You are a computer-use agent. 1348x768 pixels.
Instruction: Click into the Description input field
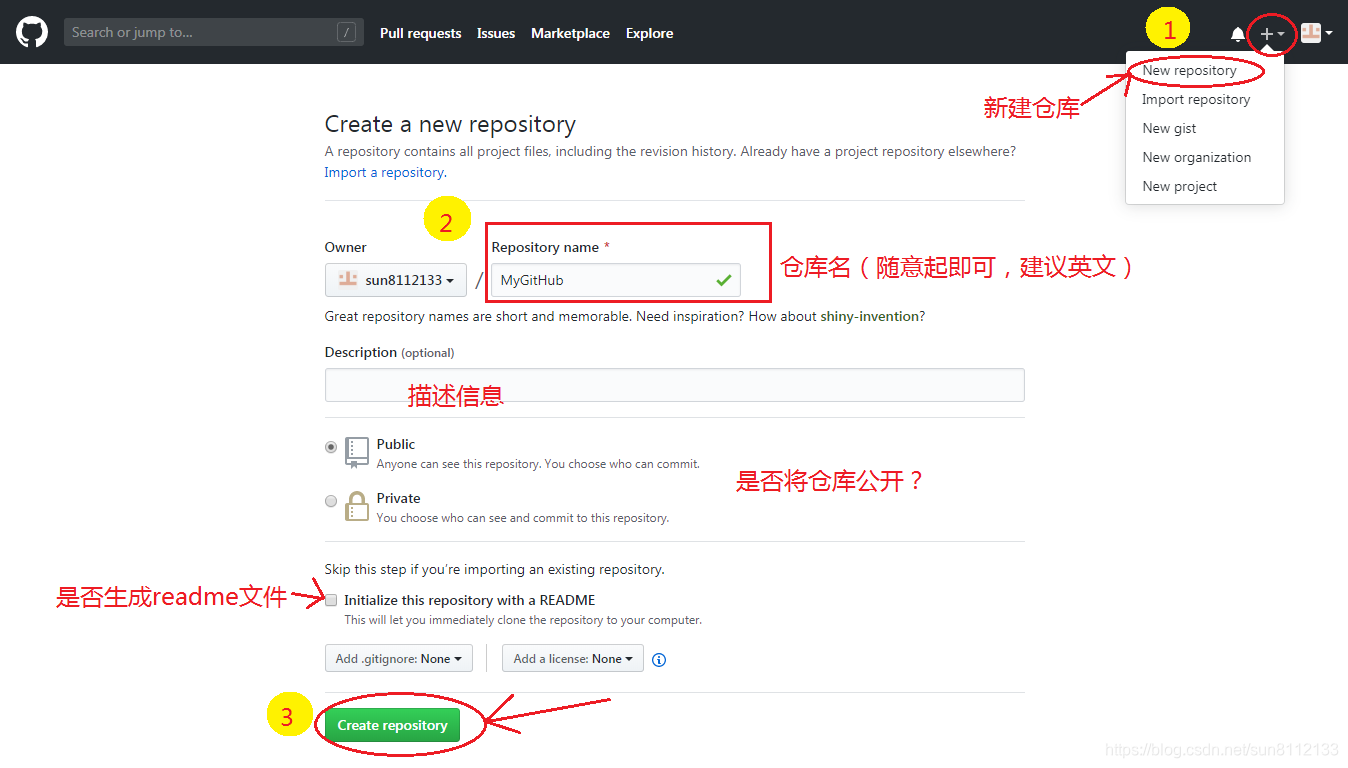point(675,385)
